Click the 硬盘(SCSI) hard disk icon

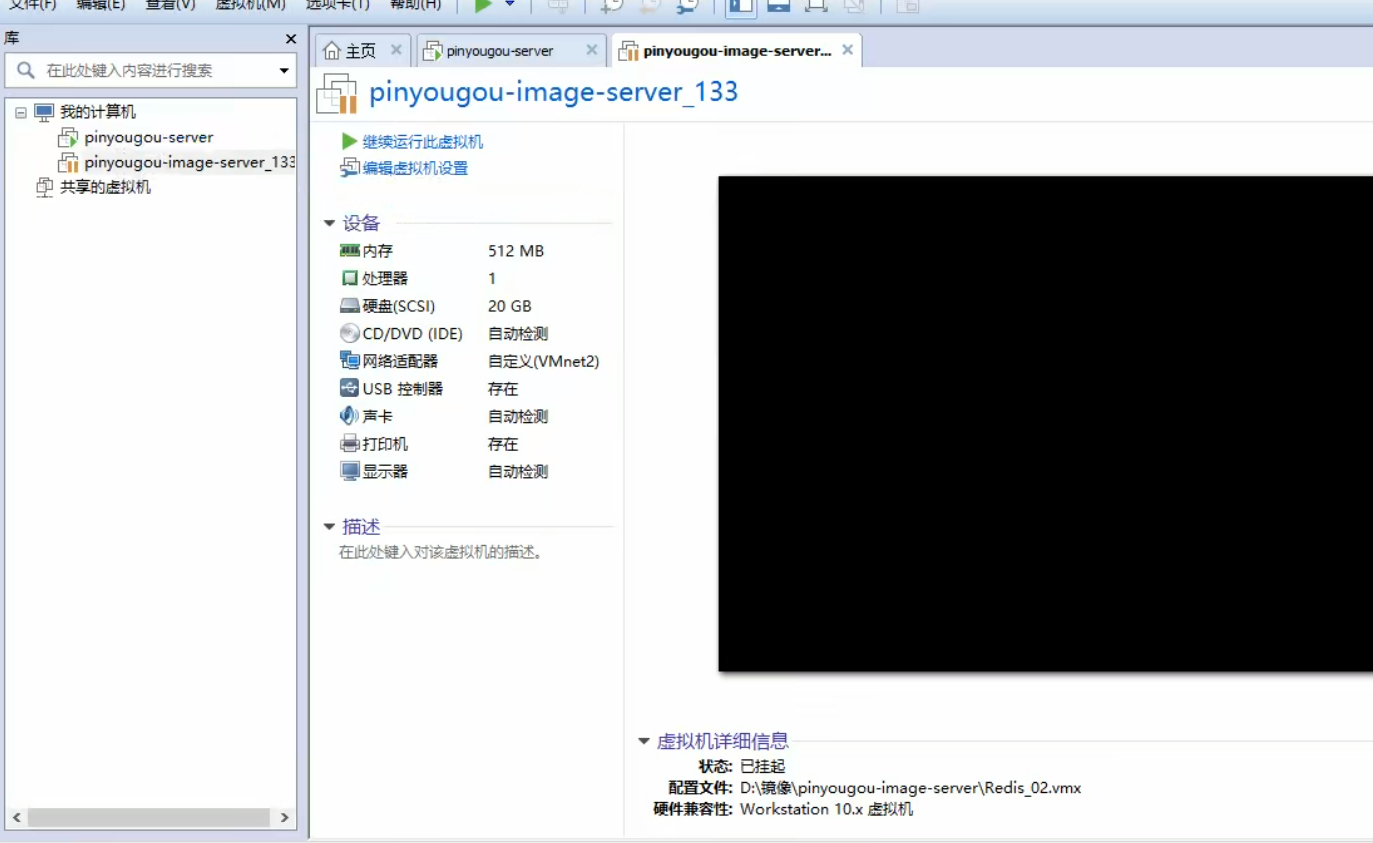tap(350, 306)
